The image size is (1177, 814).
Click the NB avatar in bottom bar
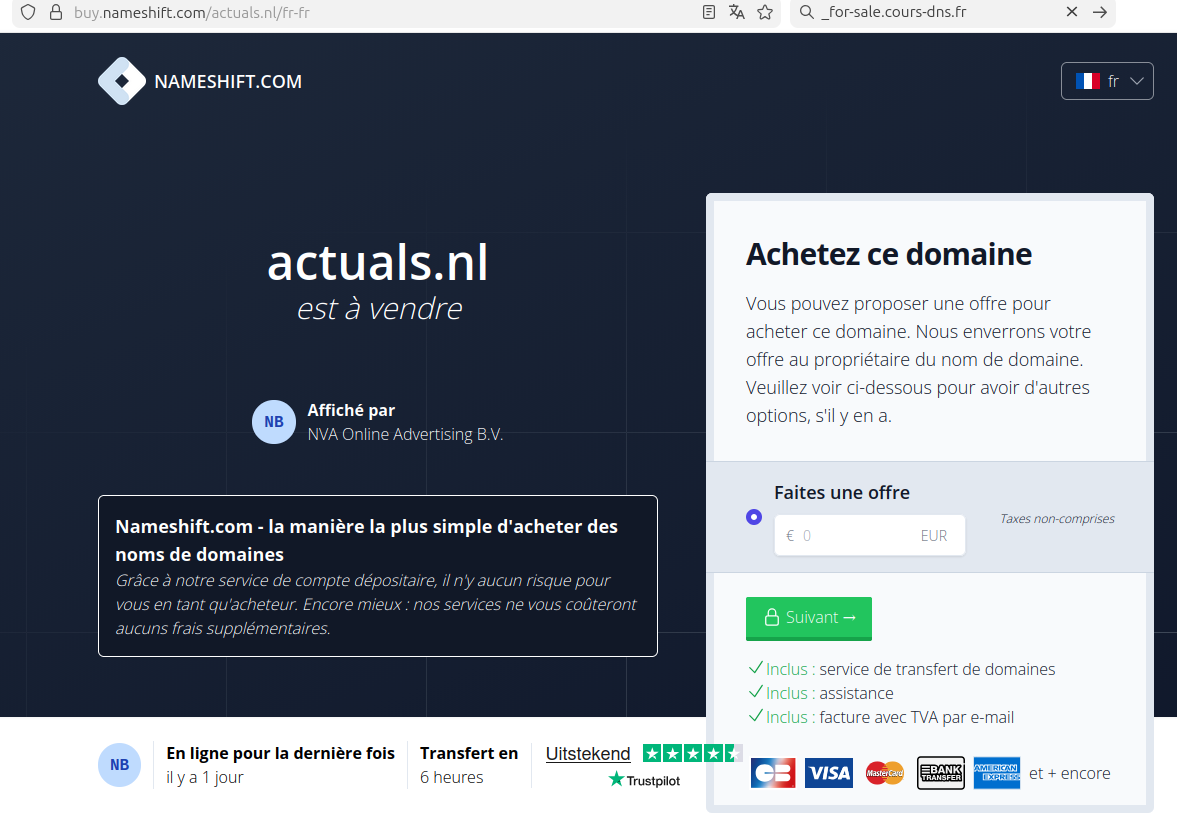click(x=119, y=765)
